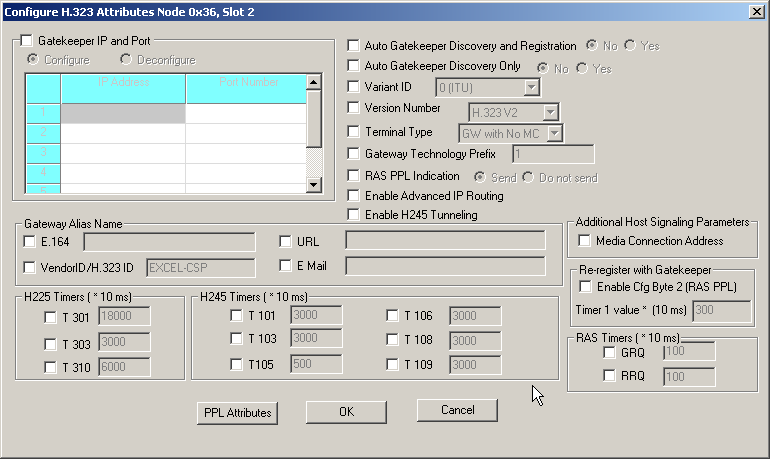Click the PPL Attributes button
The width and height of the screenshot is (770, 459).
tap(236, 412)
